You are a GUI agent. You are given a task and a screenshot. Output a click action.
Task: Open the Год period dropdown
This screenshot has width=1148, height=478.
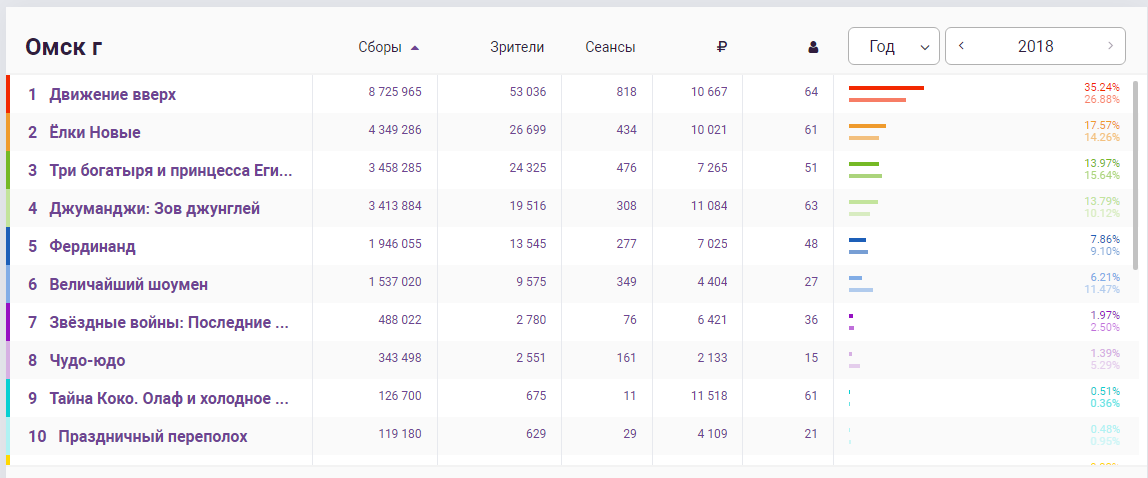tap(893, 46)
